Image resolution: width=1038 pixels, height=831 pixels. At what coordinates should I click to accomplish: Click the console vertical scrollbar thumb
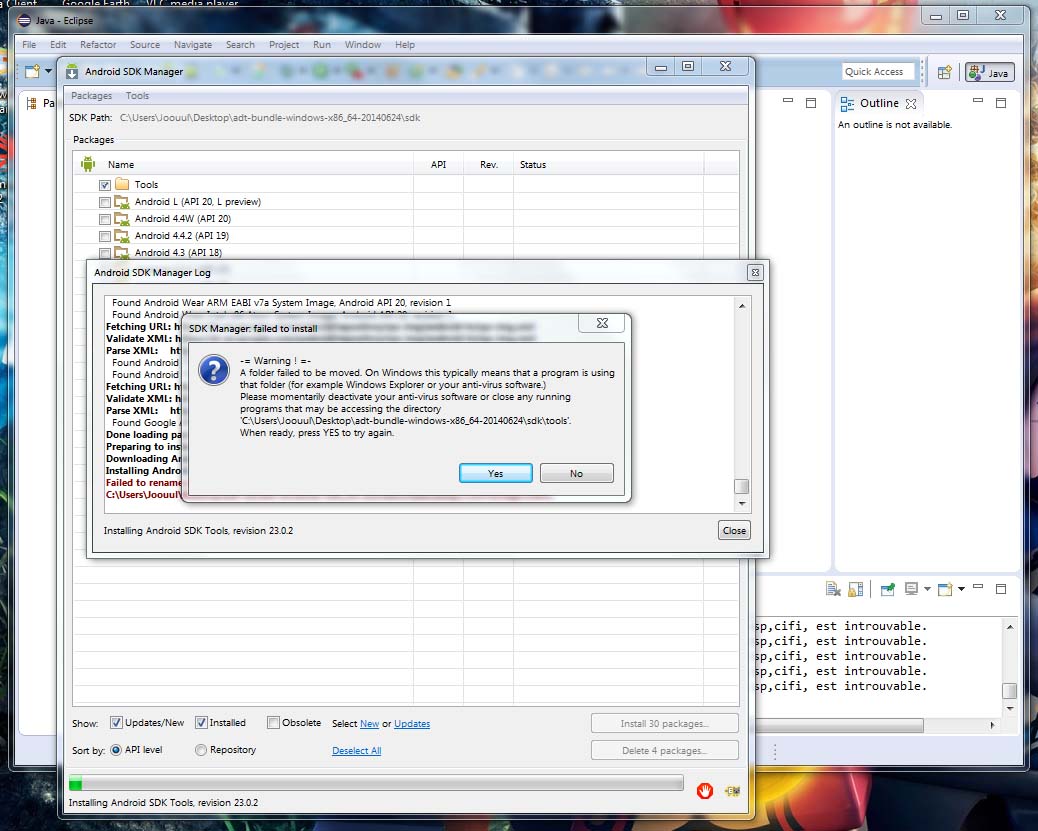(1009, 690)
